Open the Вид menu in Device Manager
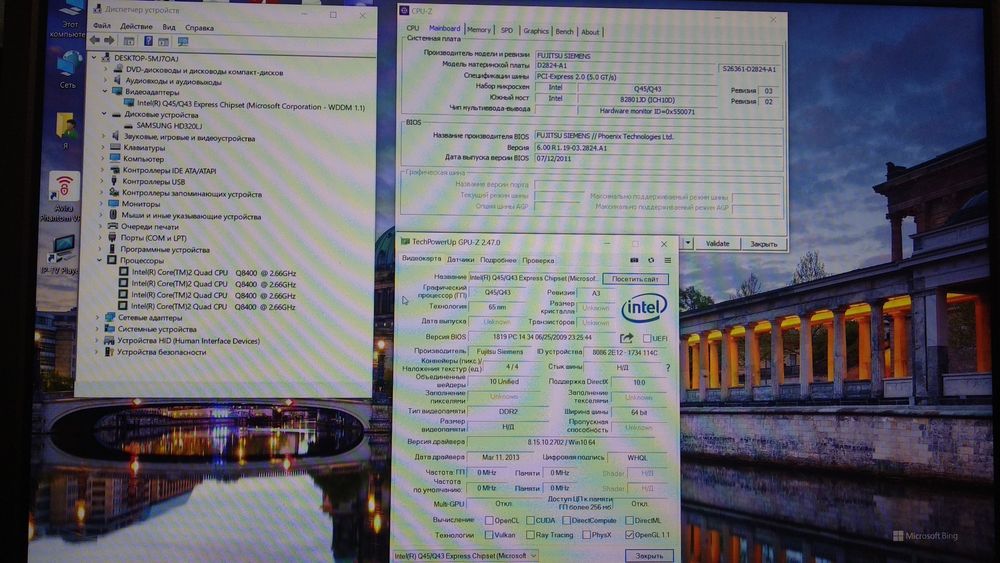 [x=169, y=27]
